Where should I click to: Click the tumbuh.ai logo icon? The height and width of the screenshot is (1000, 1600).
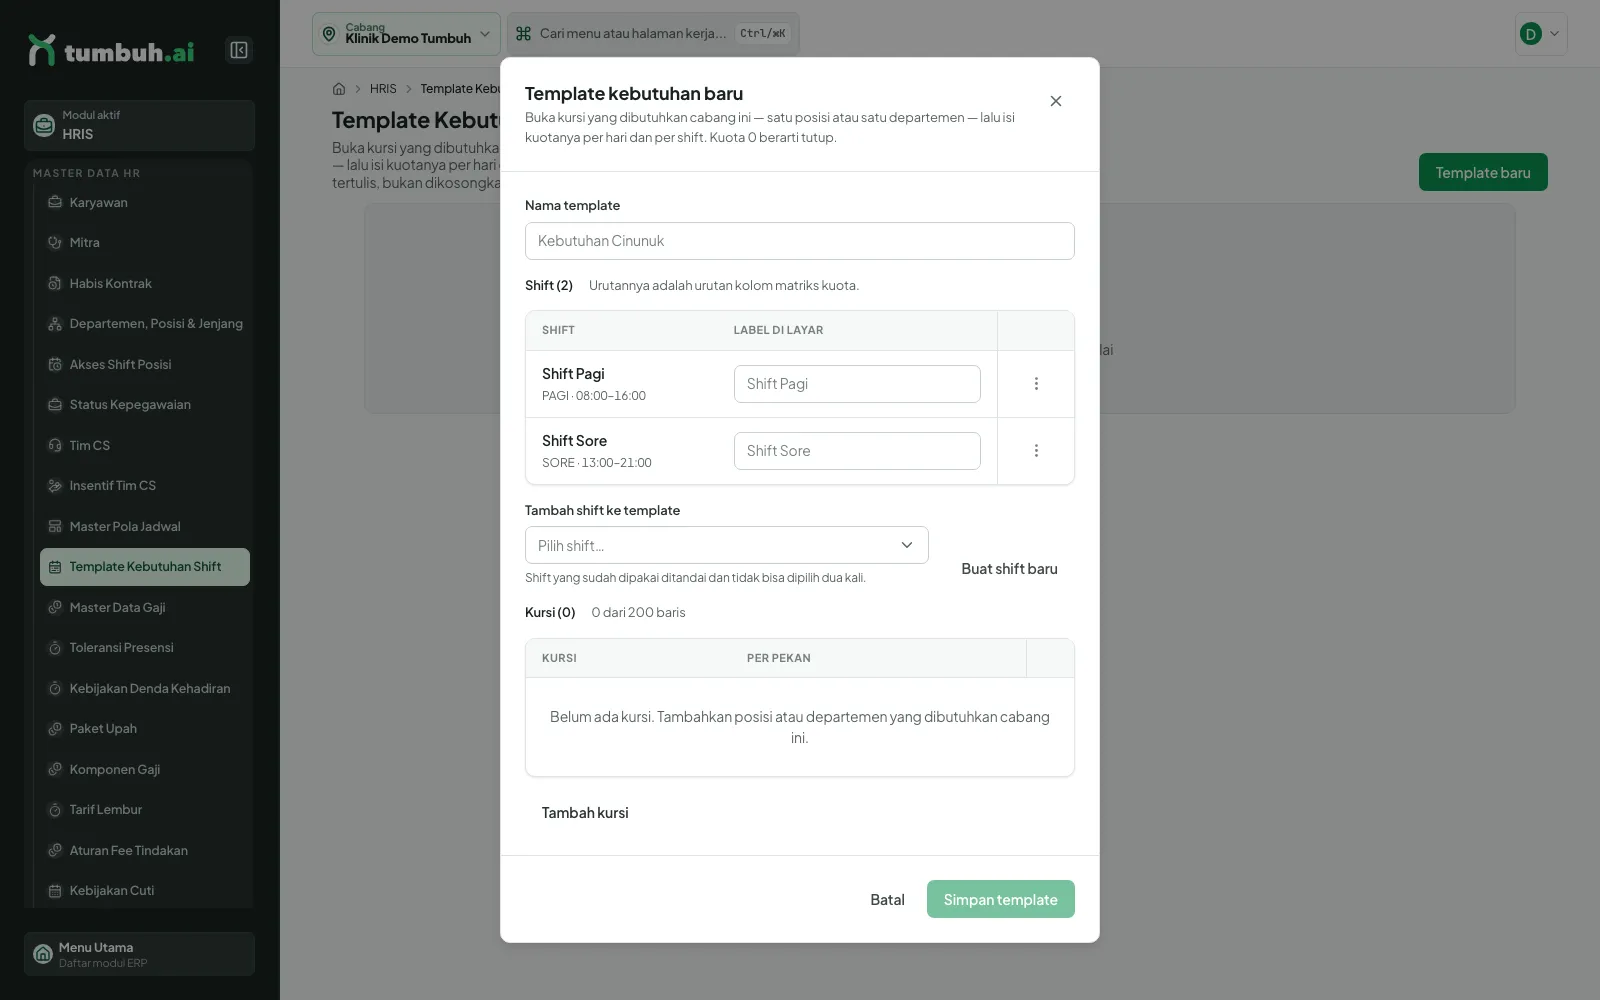pyautogui.click(x=41, y=50)
